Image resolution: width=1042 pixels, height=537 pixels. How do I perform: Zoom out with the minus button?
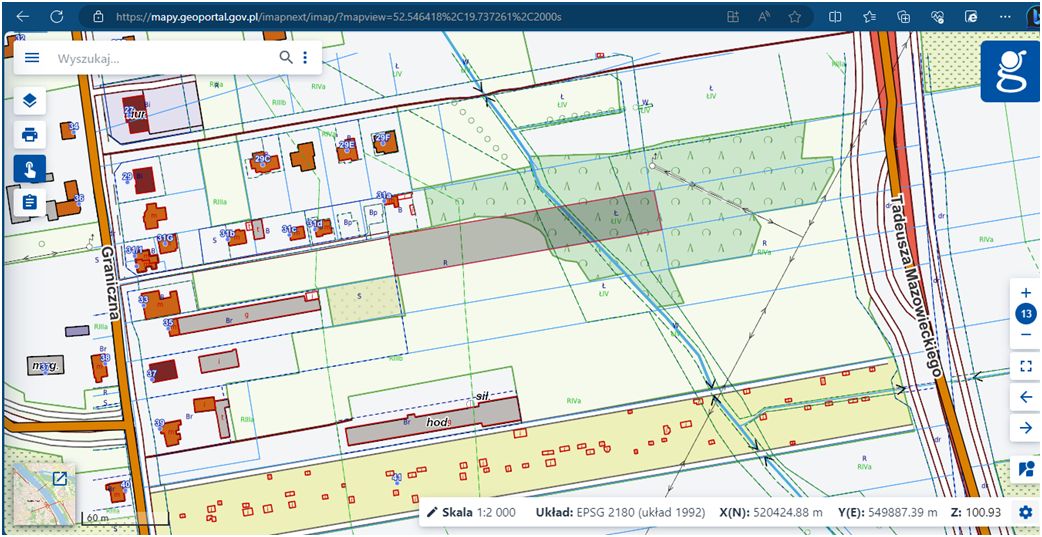point(1025,334)
